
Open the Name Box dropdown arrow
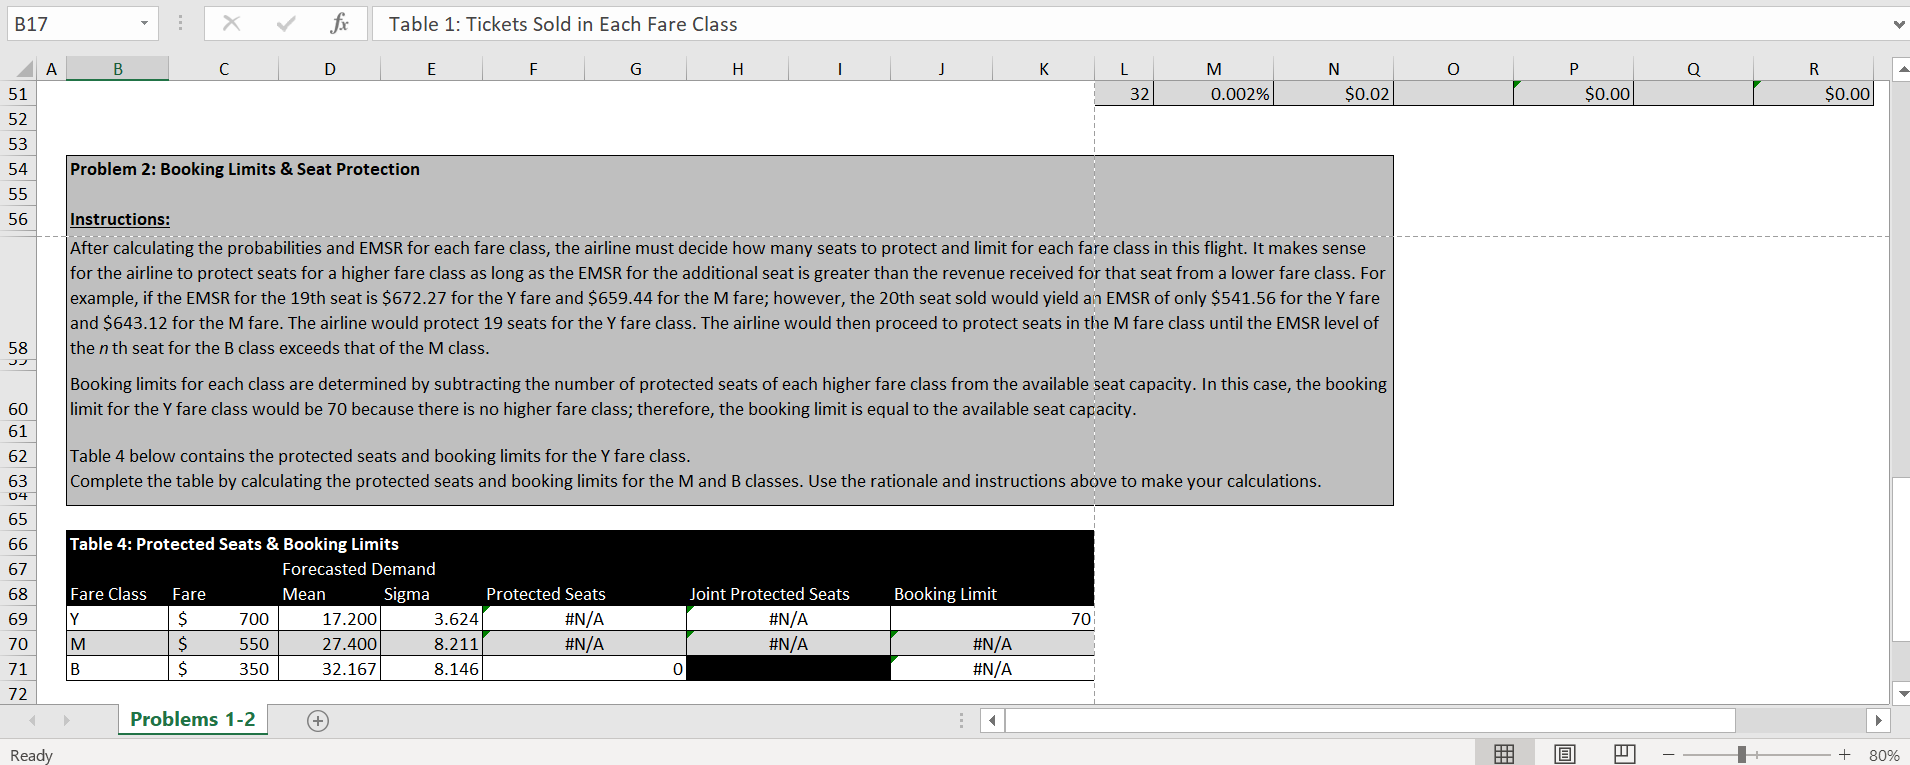click(x=145, y=23)
